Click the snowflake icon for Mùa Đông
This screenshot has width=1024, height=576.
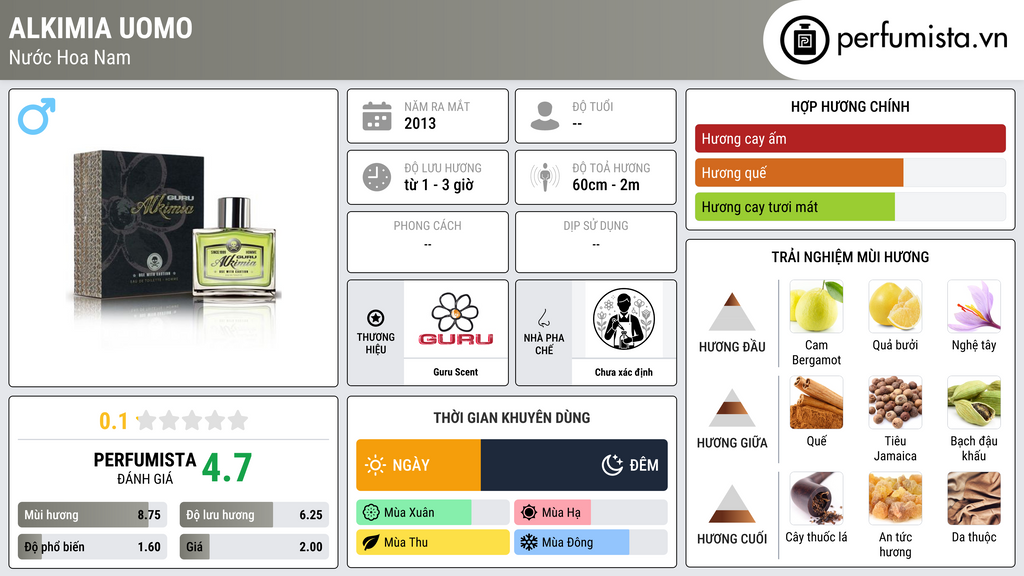(529, 543)
